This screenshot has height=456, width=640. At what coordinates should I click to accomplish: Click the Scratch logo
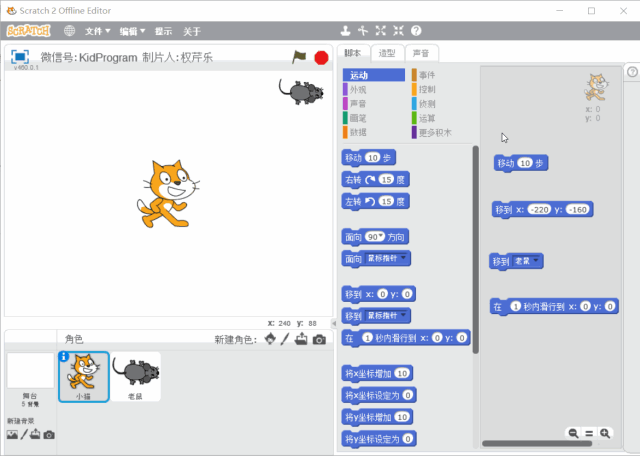[x=29, y=31]
